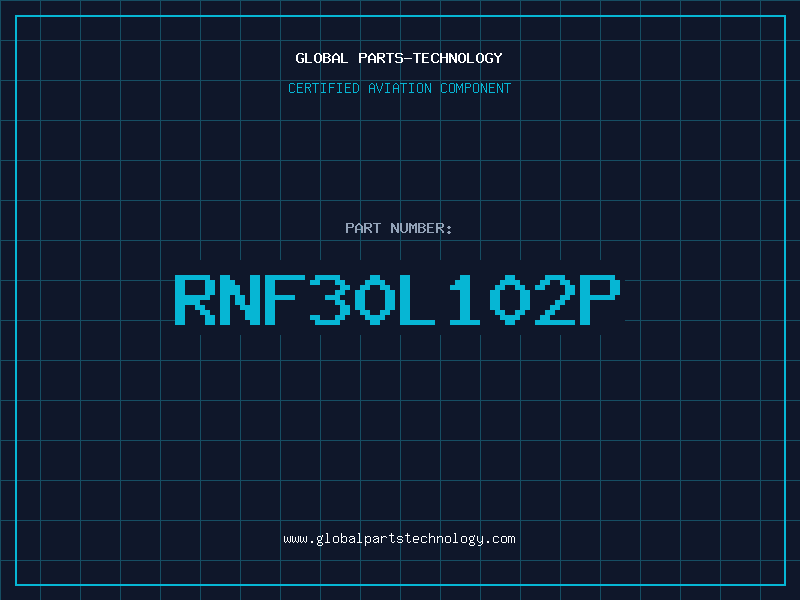
Task: Click the word CERTIFIED in the subtitle
Action: [323, 88]
